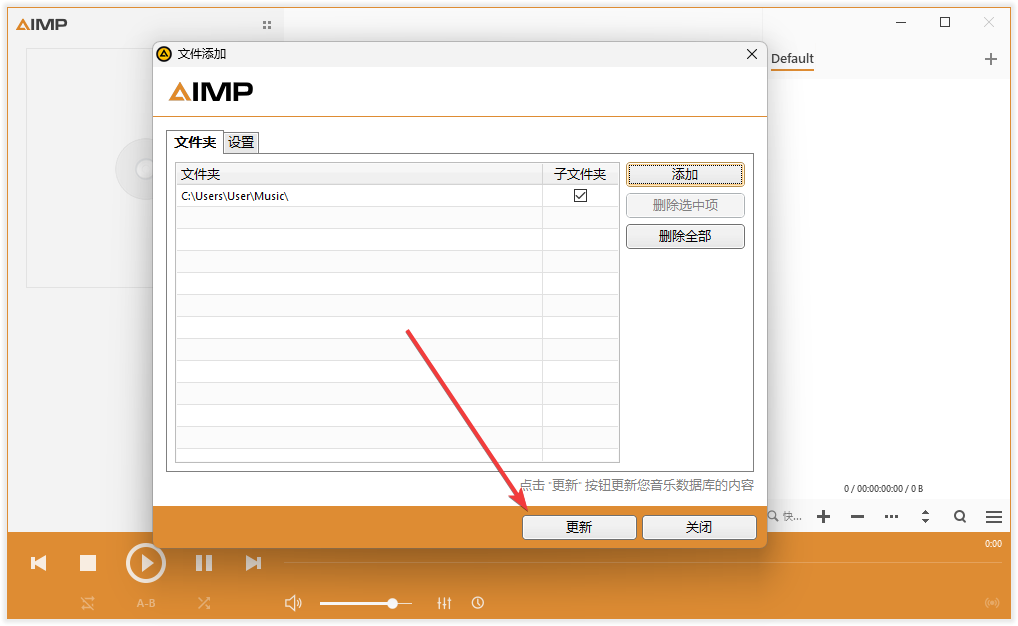
Task: Open the playlist sorting arrows control
Action: click(925, 516)
